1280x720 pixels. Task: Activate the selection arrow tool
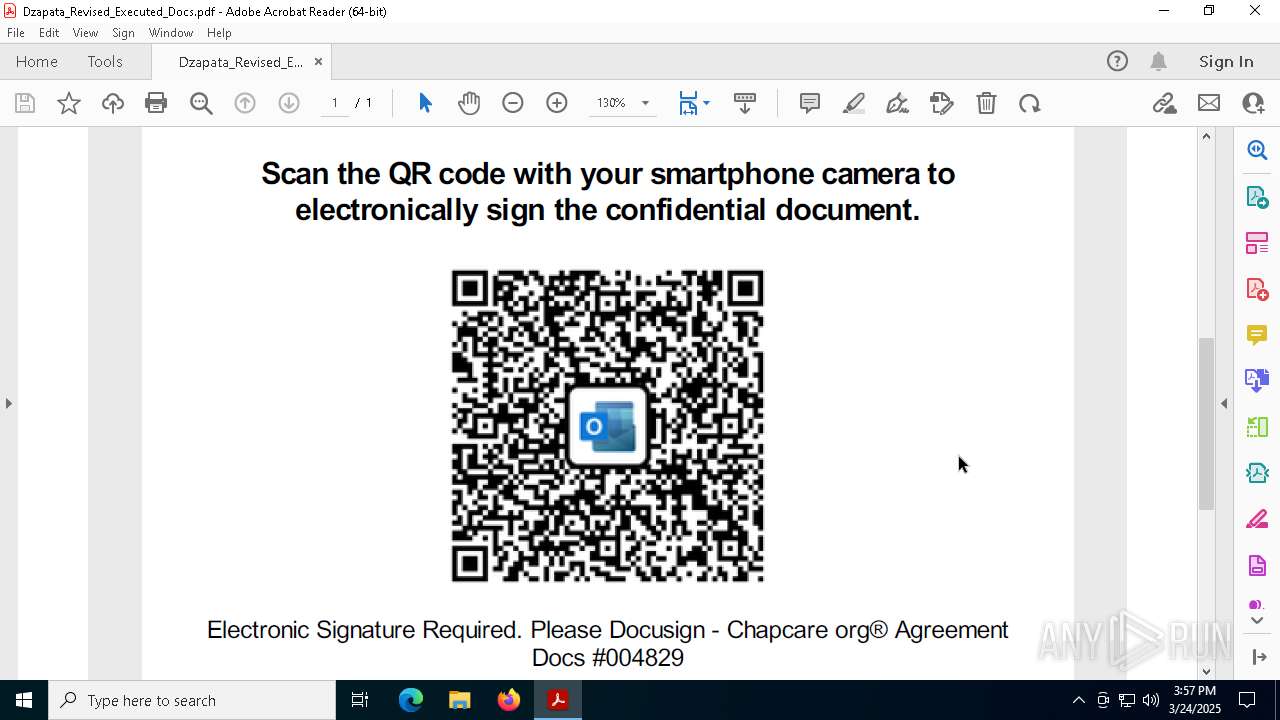pyautogui.click(x=425, y=103)
